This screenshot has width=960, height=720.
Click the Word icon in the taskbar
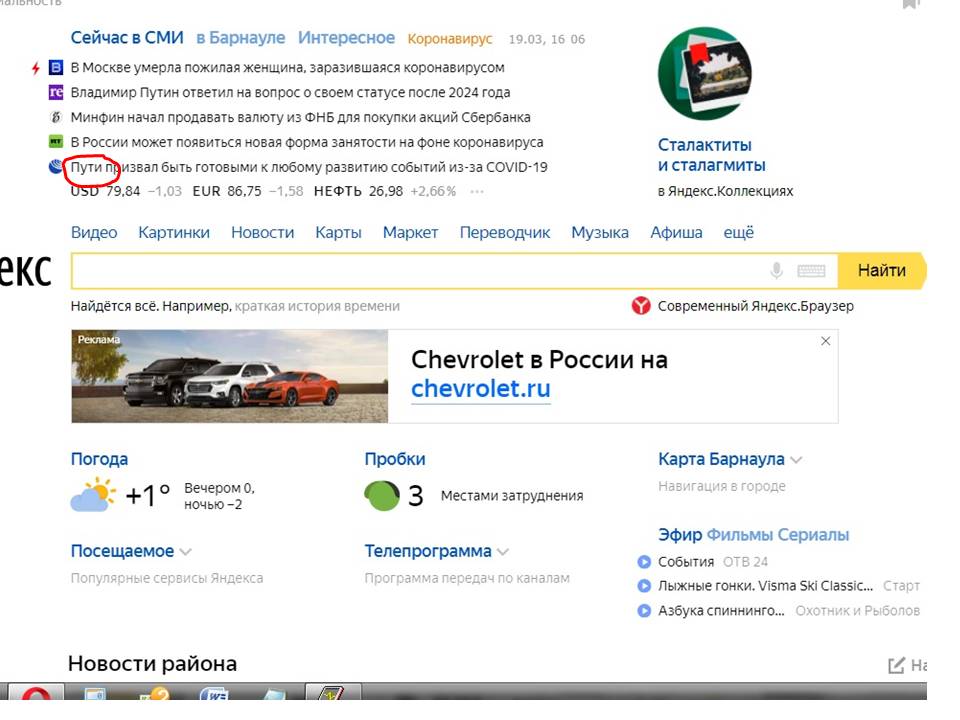point(216,693)
